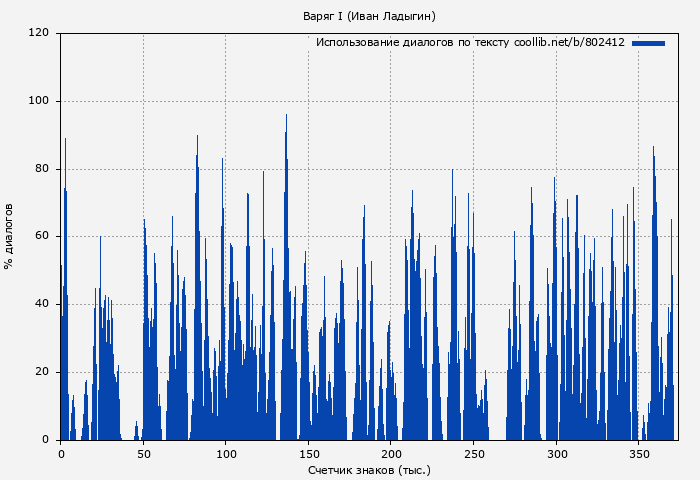The height and width of the screenshot is (480, 700).
Task: Click the 300 tick label on the x-axis
Action: [x=556, y=453]
